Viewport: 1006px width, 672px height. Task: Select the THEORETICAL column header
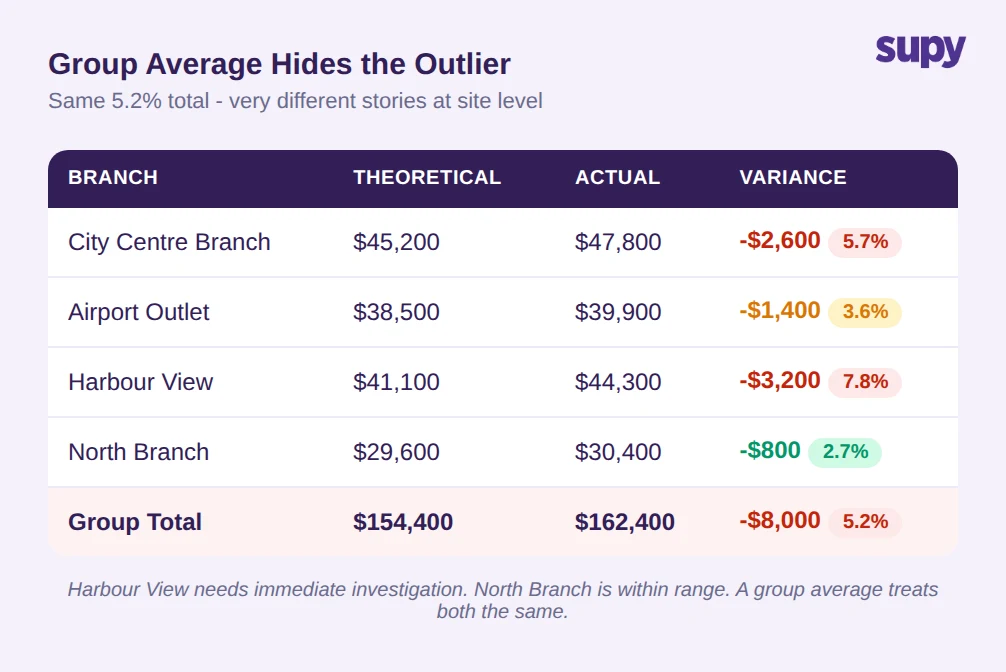(427, 177)
